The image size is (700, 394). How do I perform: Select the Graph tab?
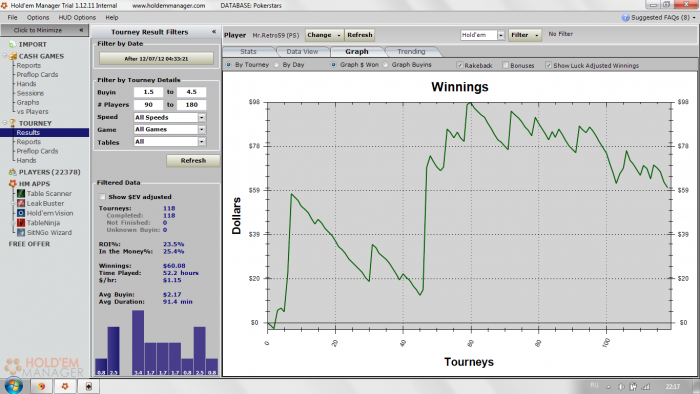coord(357,52)
